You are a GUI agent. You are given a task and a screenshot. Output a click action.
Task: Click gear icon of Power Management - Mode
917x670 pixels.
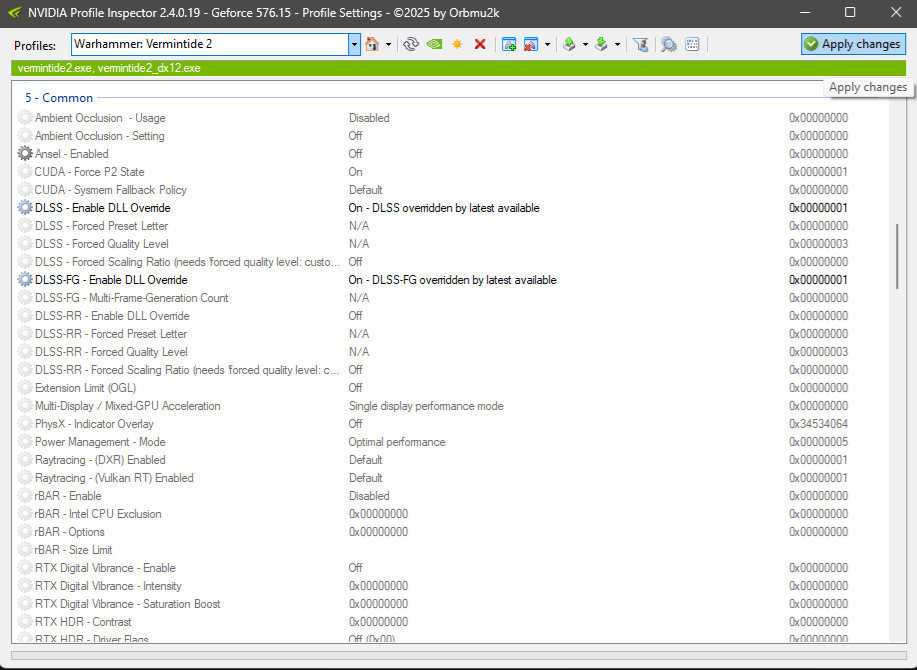[25, 442]
